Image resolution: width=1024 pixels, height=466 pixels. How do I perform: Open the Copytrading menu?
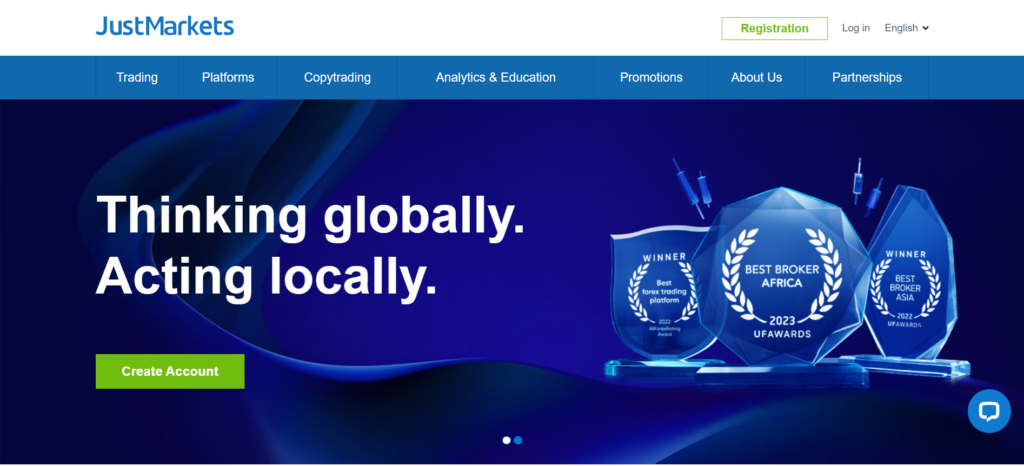(337, 78)
